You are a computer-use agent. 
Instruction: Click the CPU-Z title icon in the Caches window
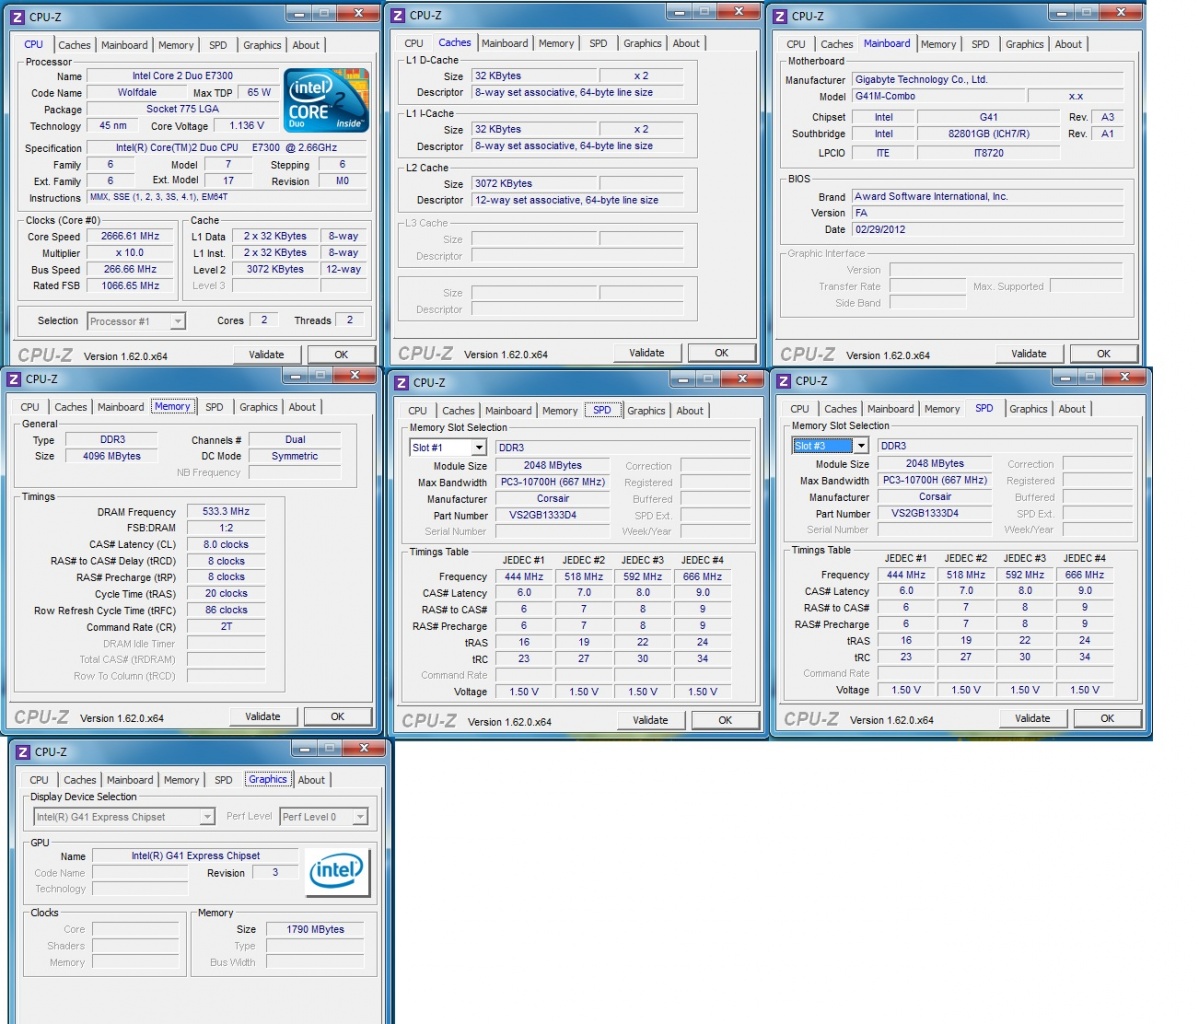(x=398, y=15)
